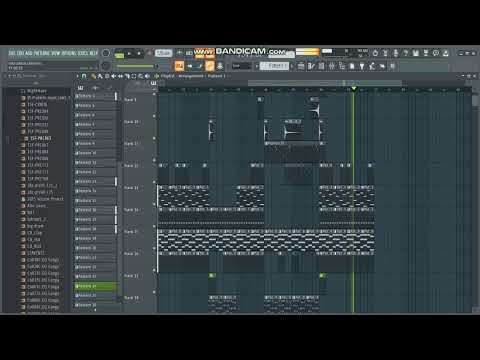Open the VIEW menu
Viewport: 480px width, 360px height.
(x=55, y=53)
